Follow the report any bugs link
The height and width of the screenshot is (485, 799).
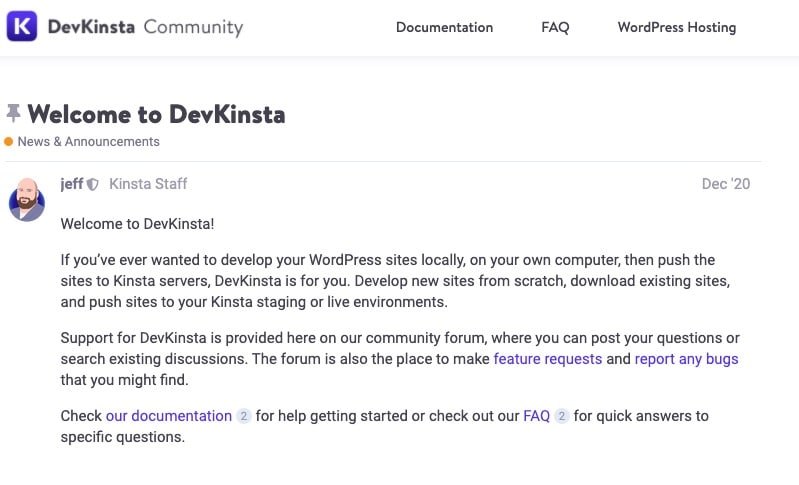click(686, 359)
